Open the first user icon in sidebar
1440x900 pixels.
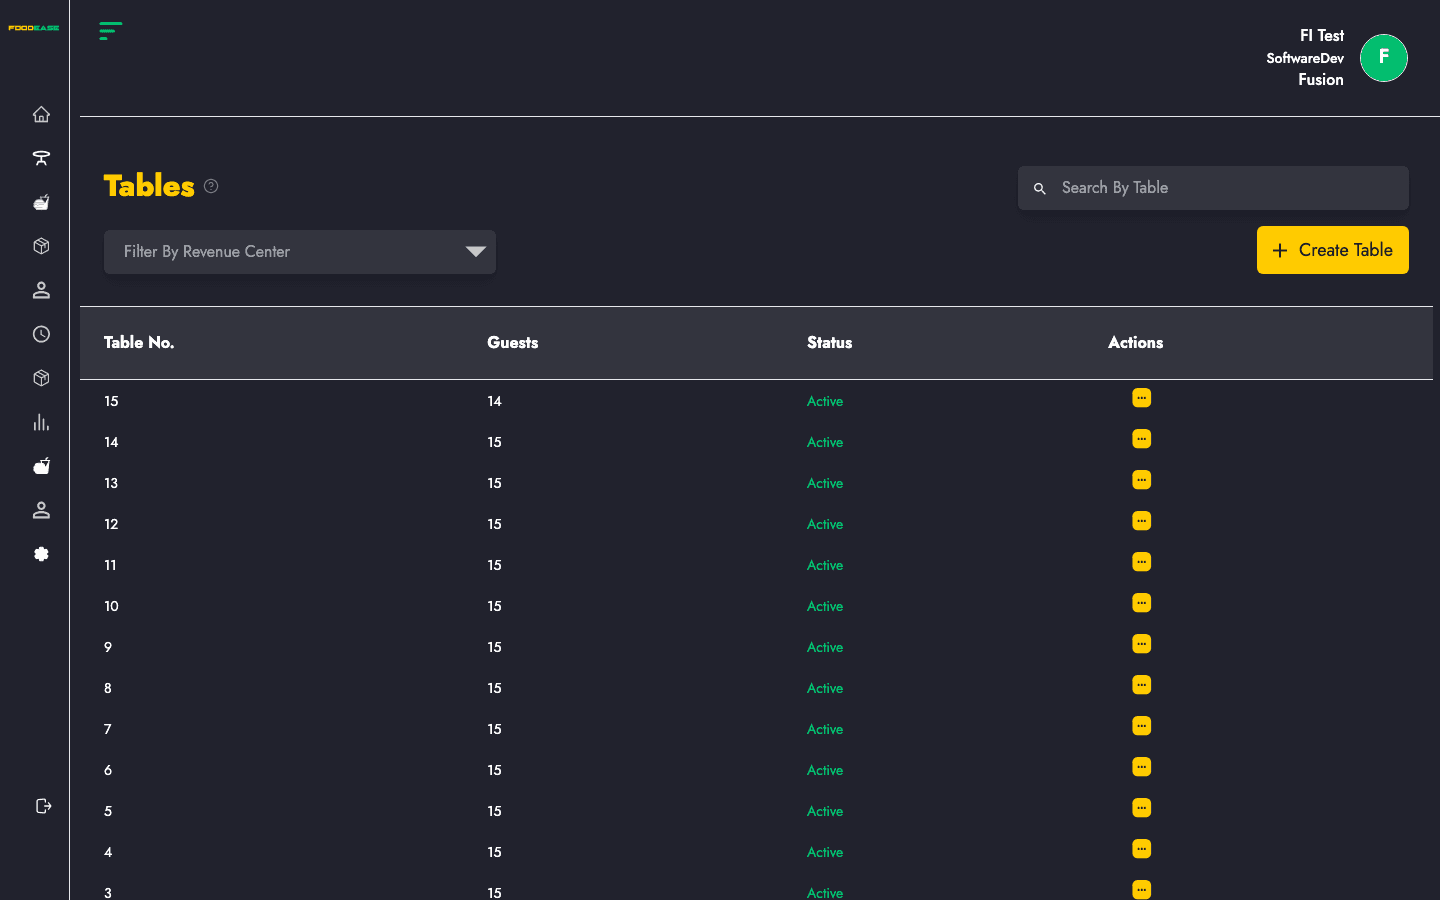[41, 290]
